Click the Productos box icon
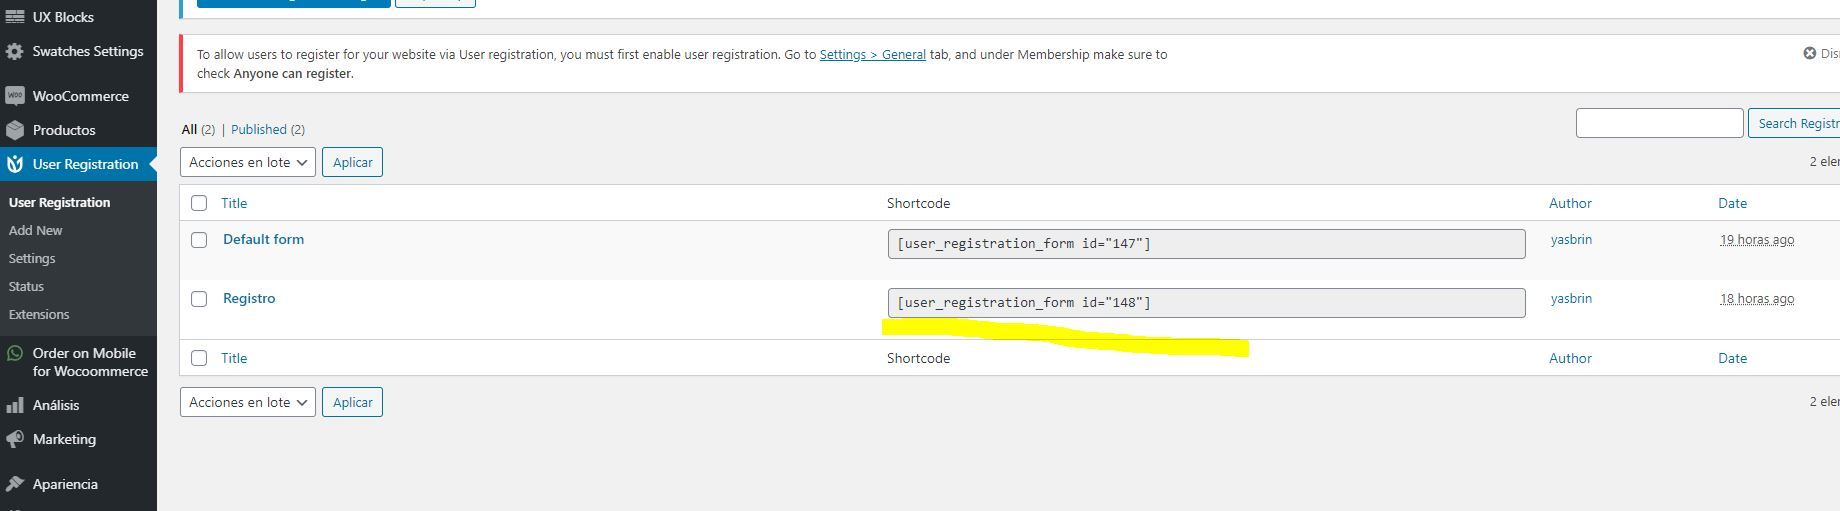This screenshot has height=511, width=1840. pyautogui.click(x=15, y=130)
